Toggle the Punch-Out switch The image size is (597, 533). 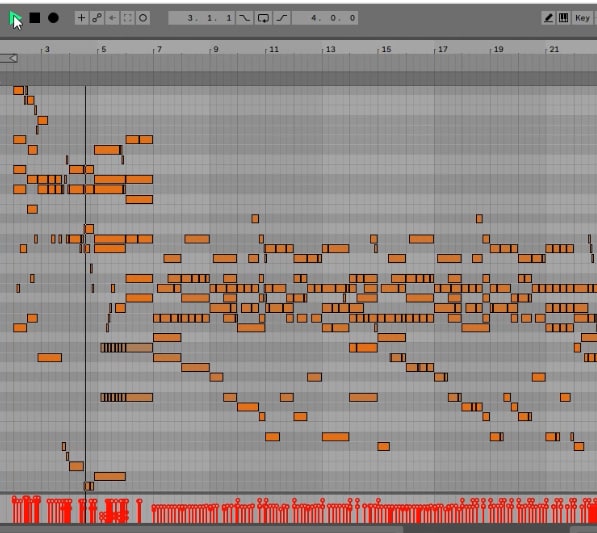point(282,18)
